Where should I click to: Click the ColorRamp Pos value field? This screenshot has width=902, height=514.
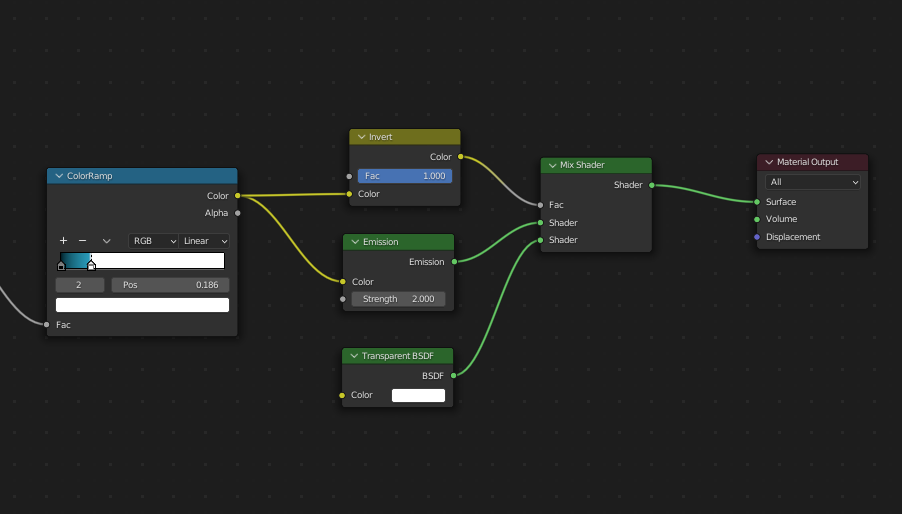pyautogui.click(x=170, y=285)
